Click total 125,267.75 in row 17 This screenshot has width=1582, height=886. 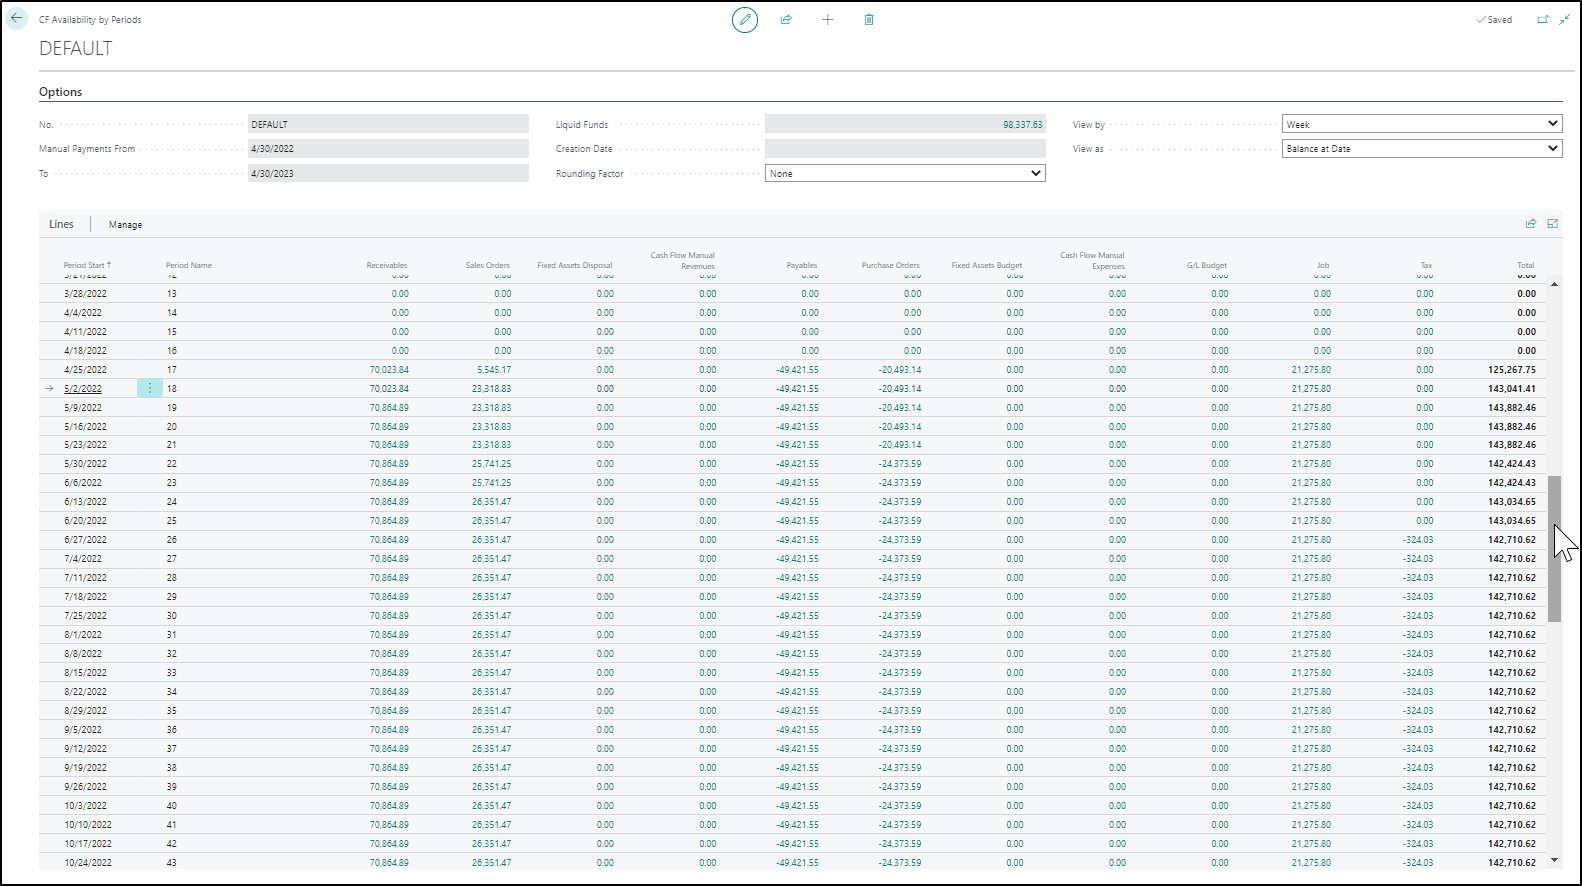pos(1512,370)
